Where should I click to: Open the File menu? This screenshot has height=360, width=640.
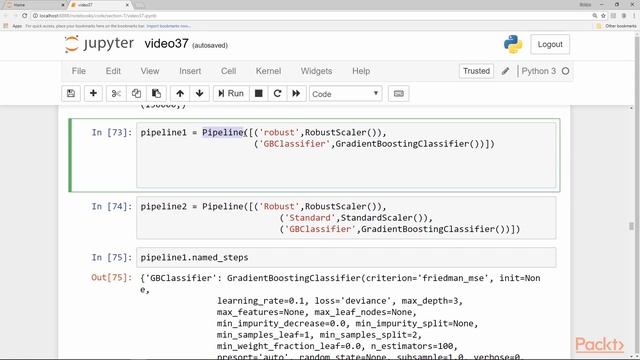point(79,71)
